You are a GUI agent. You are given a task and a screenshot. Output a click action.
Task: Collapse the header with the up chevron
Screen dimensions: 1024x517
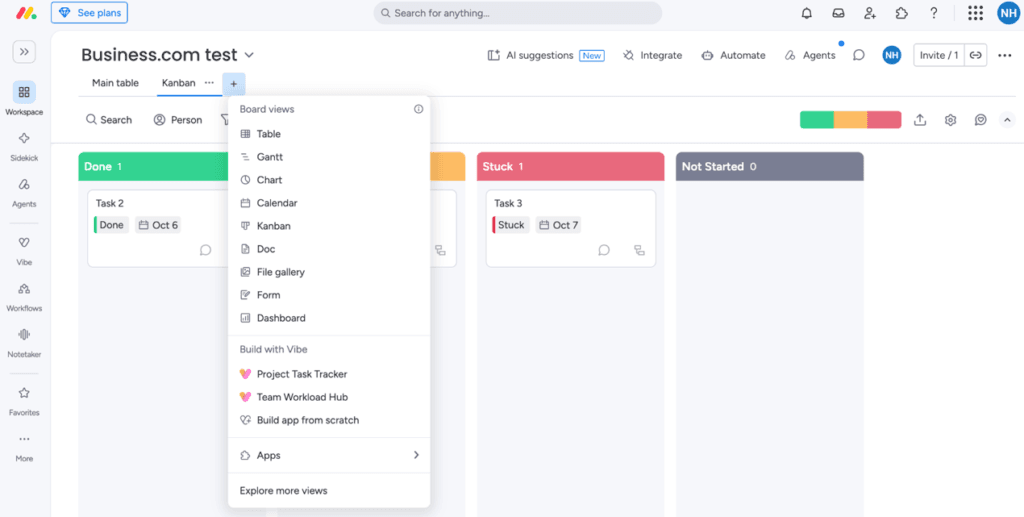[1007, 120]
